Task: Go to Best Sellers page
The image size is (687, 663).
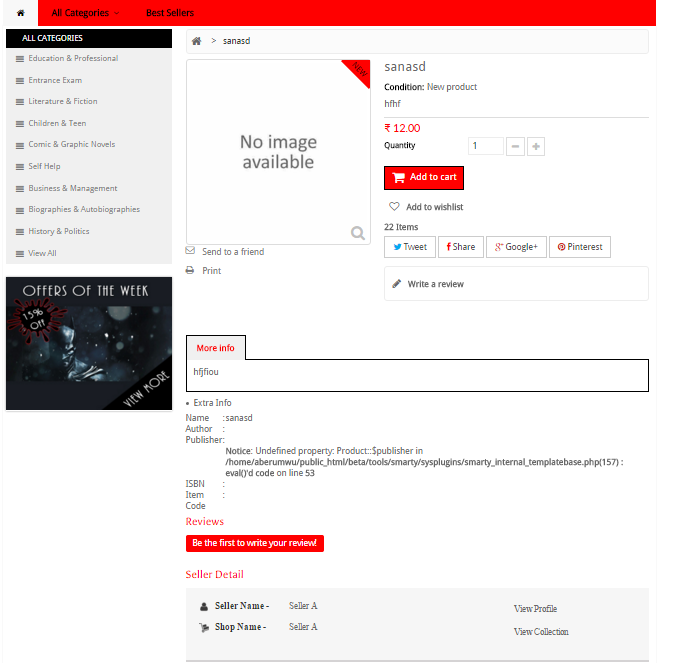Action: (170, 13)
